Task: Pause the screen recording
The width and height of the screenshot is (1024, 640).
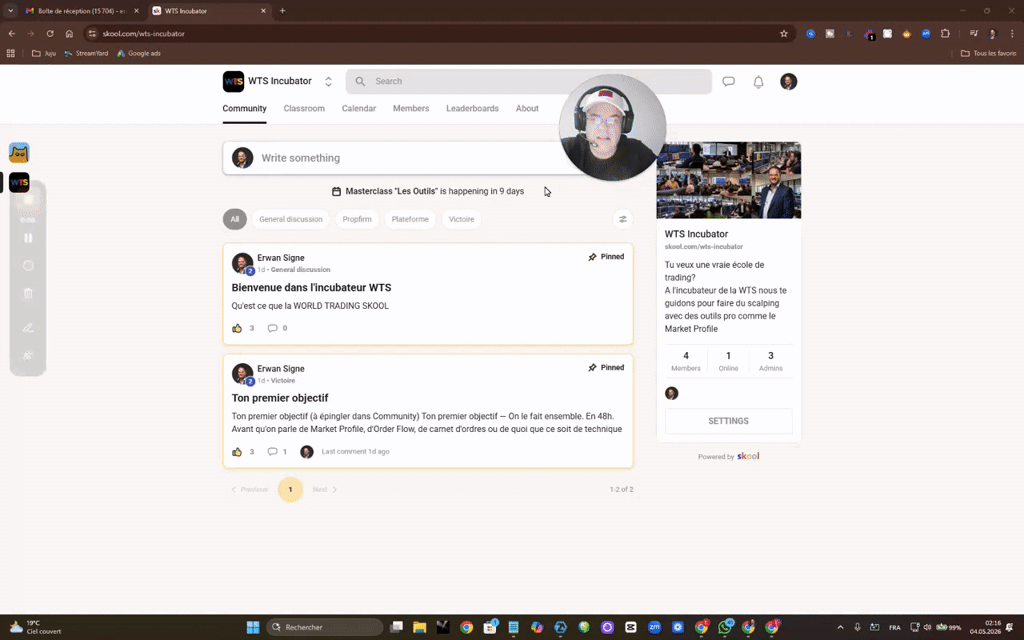Action: pyautogui.click(x=28, y=238)
